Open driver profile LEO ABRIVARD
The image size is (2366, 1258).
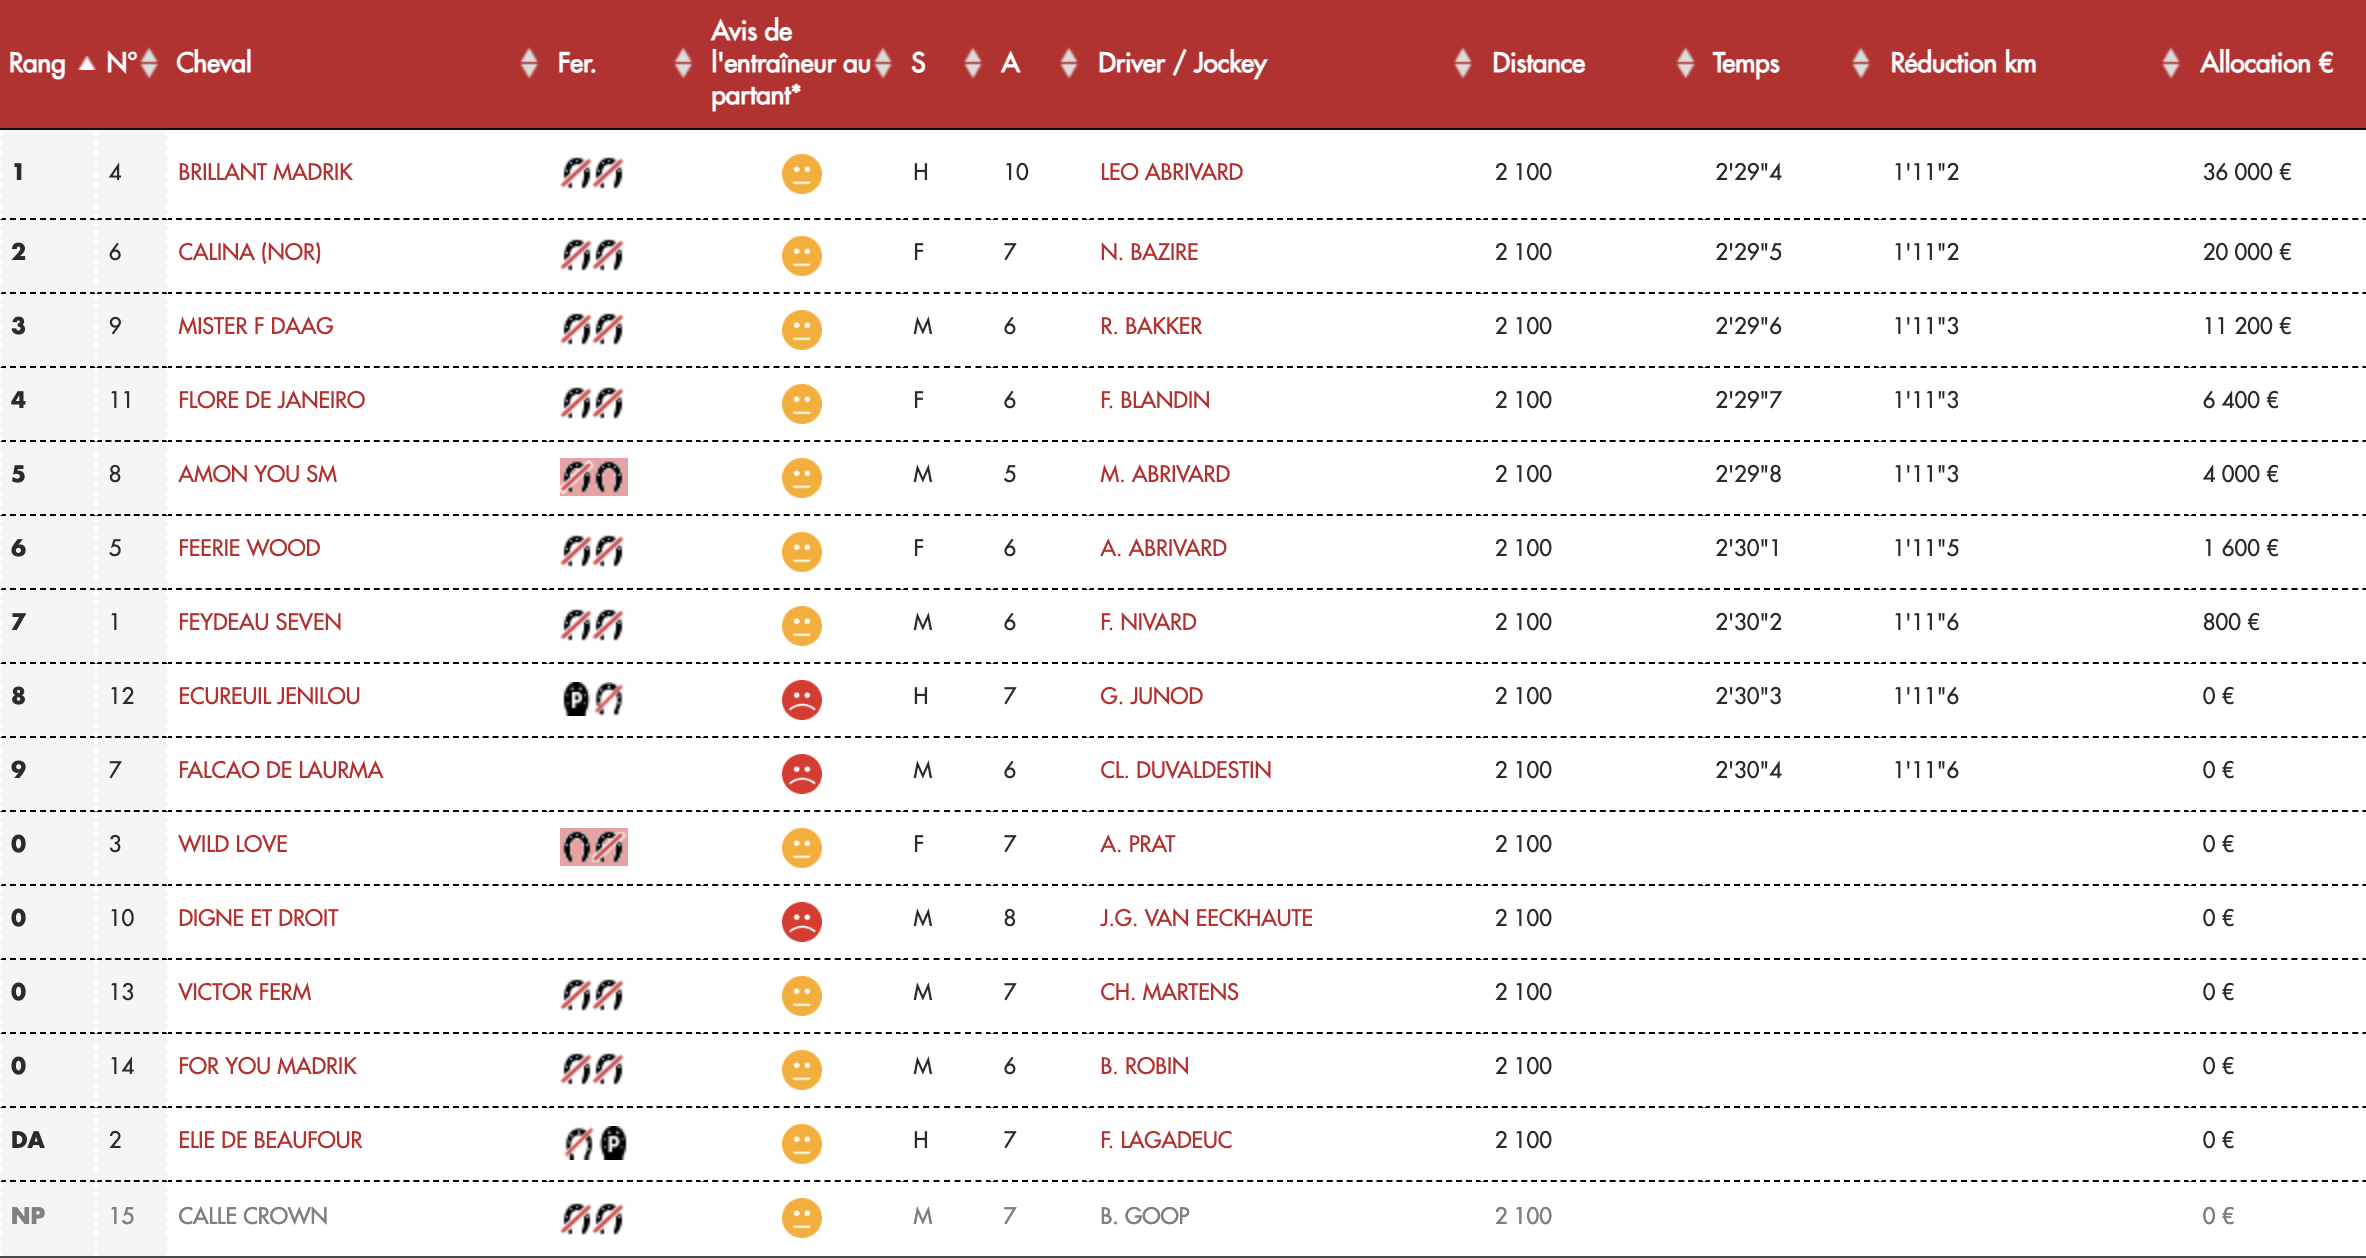coord(1171,172)
